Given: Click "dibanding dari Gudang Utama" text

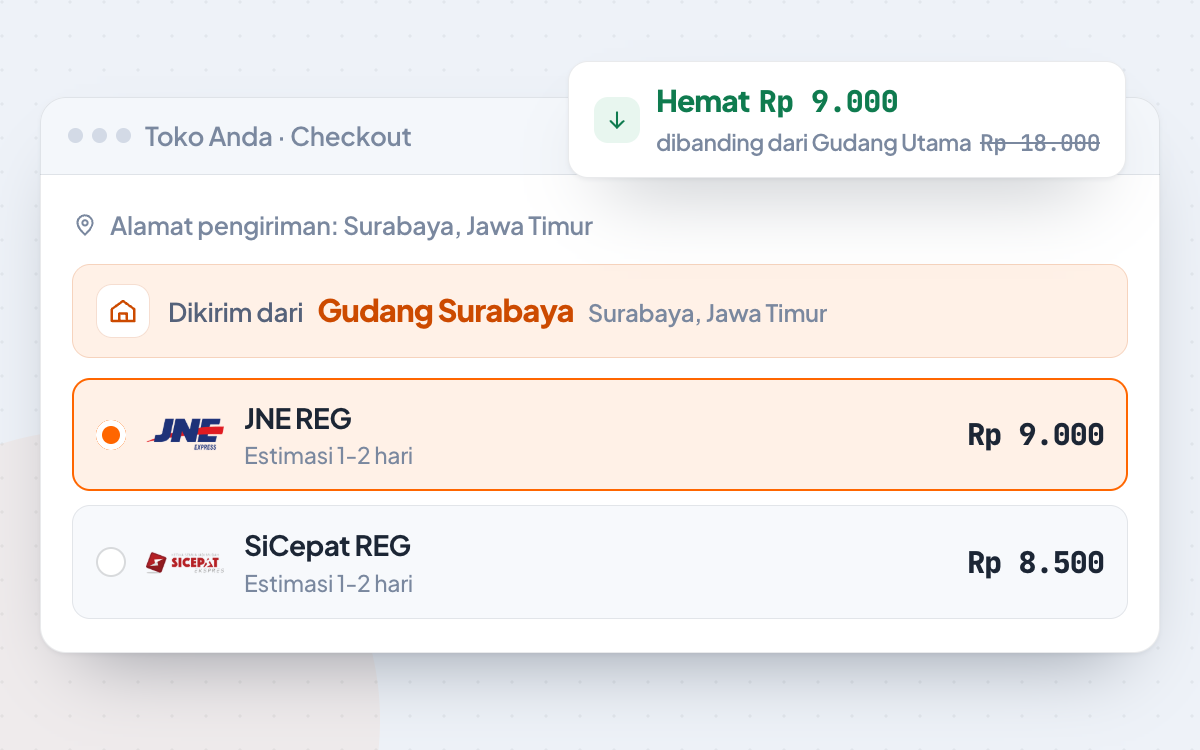Looking at the screenshot, I should (x=814, y=143).
